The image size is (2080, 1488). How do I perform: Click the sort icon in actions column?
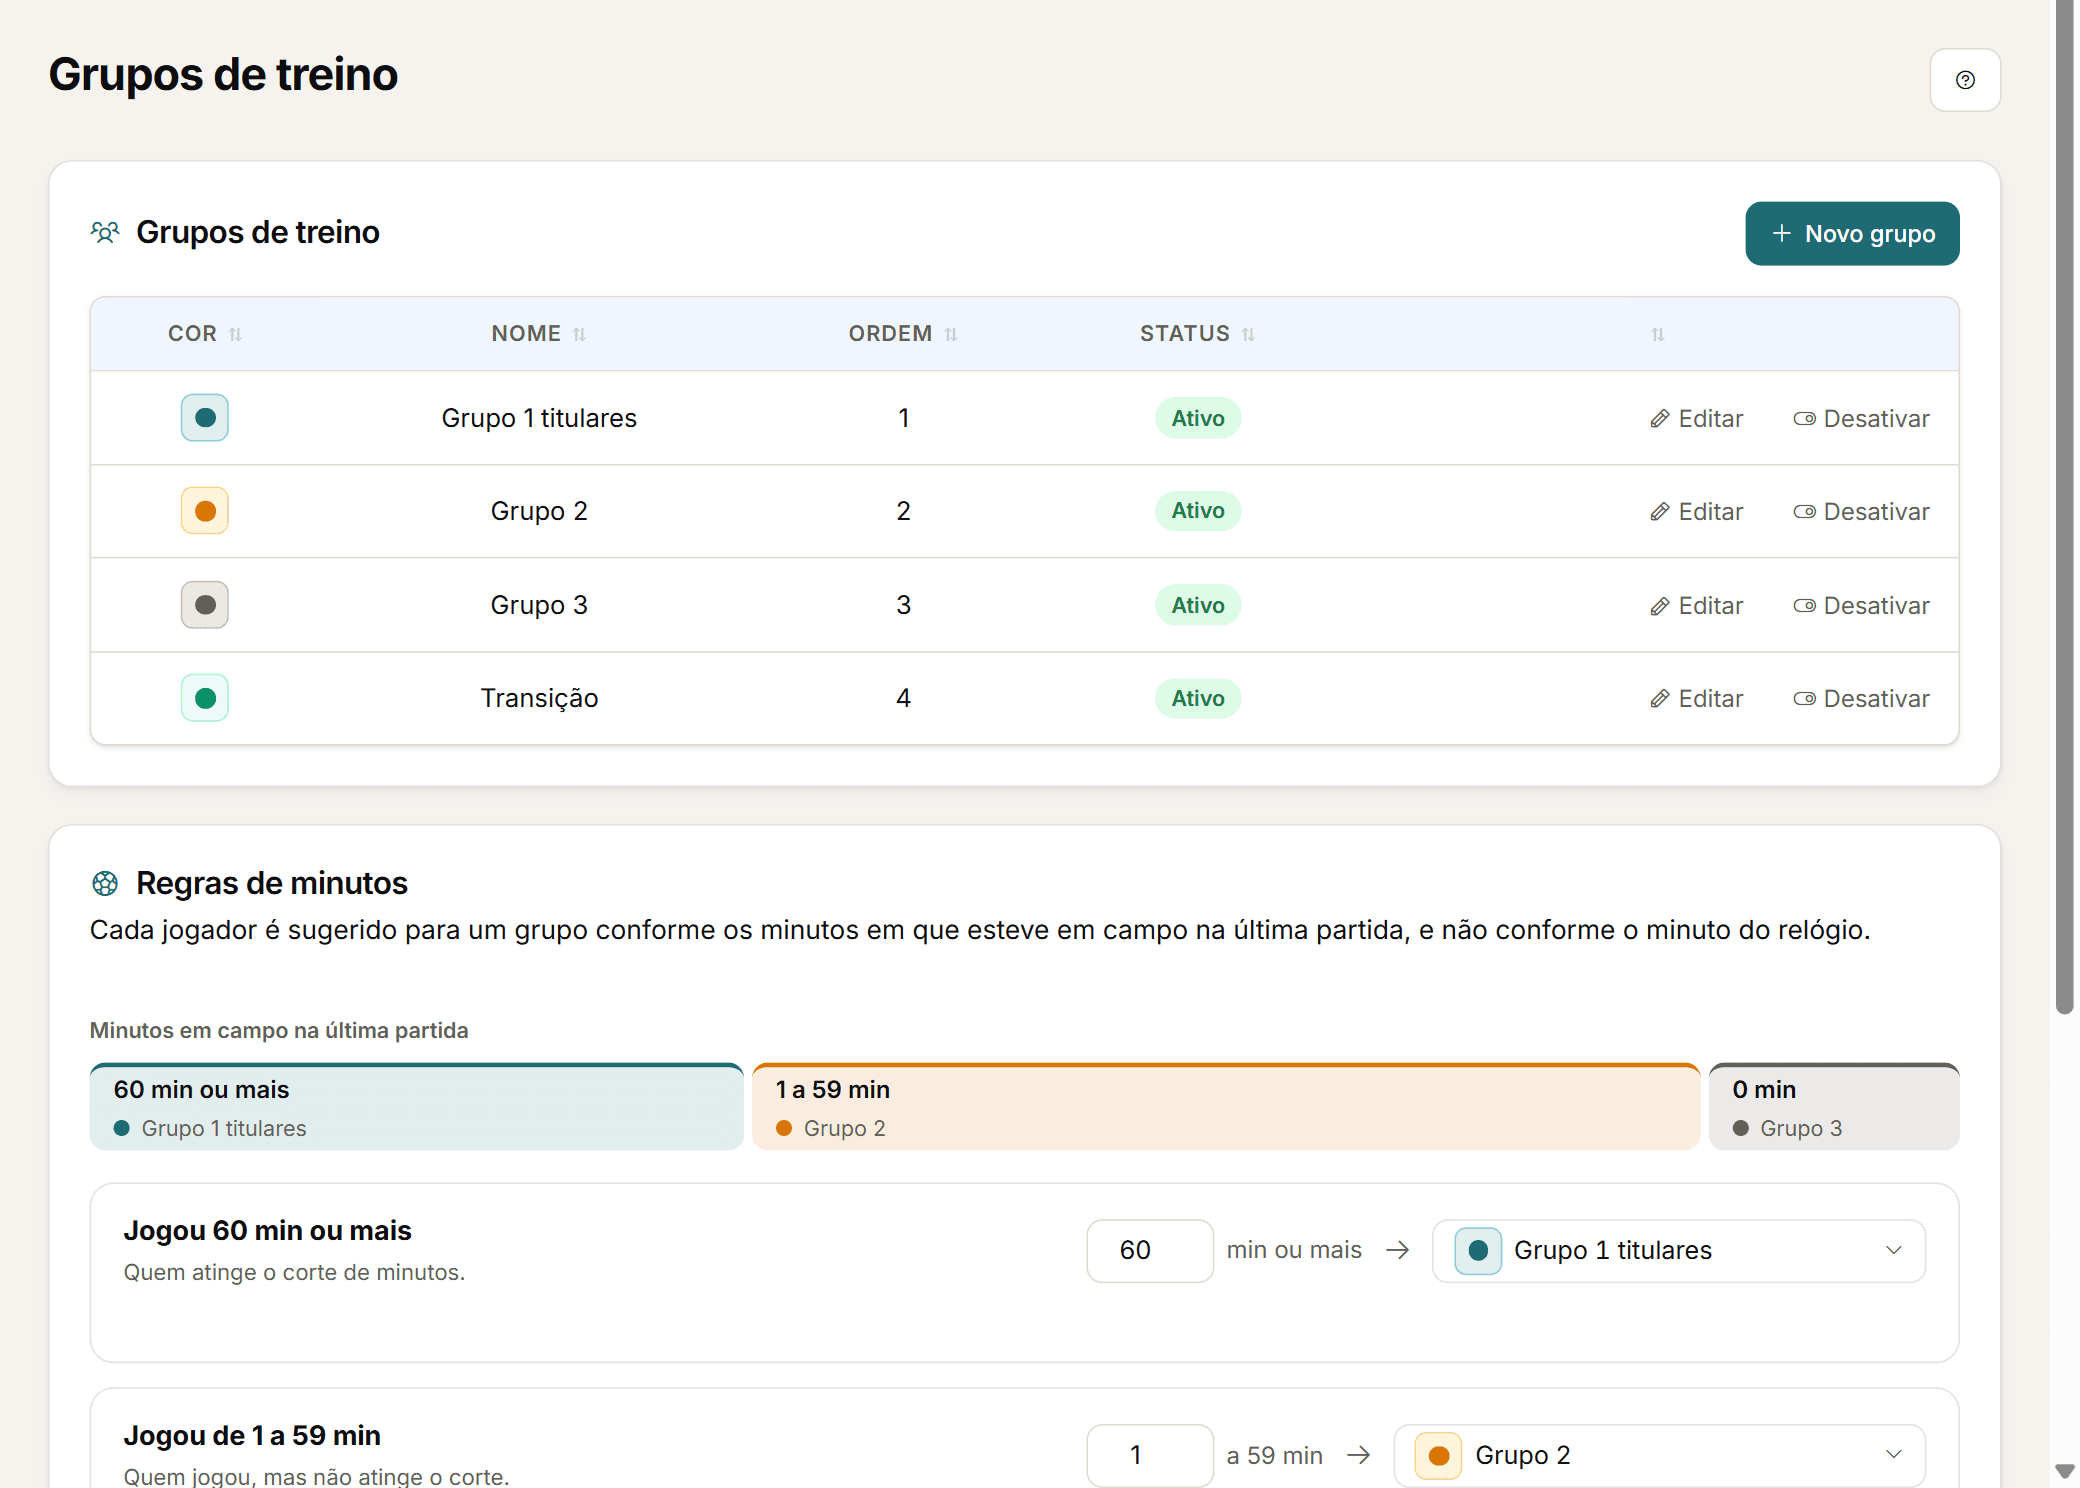(x=1657, y=334)
